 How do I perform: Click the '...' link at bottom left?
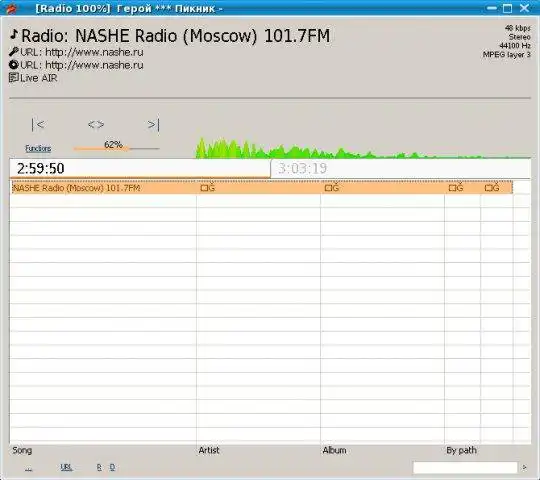pos(28,468)
